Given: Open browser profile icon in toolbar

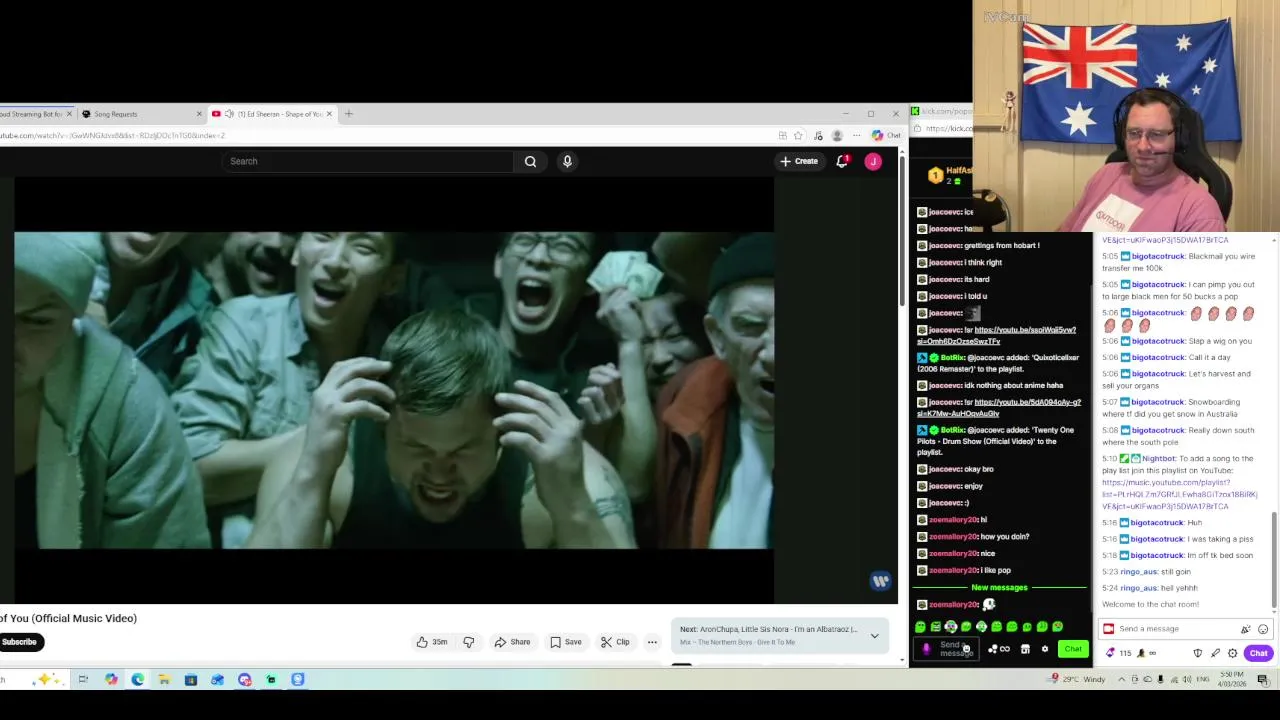Looking at the screenshot, I should point(837,135).
